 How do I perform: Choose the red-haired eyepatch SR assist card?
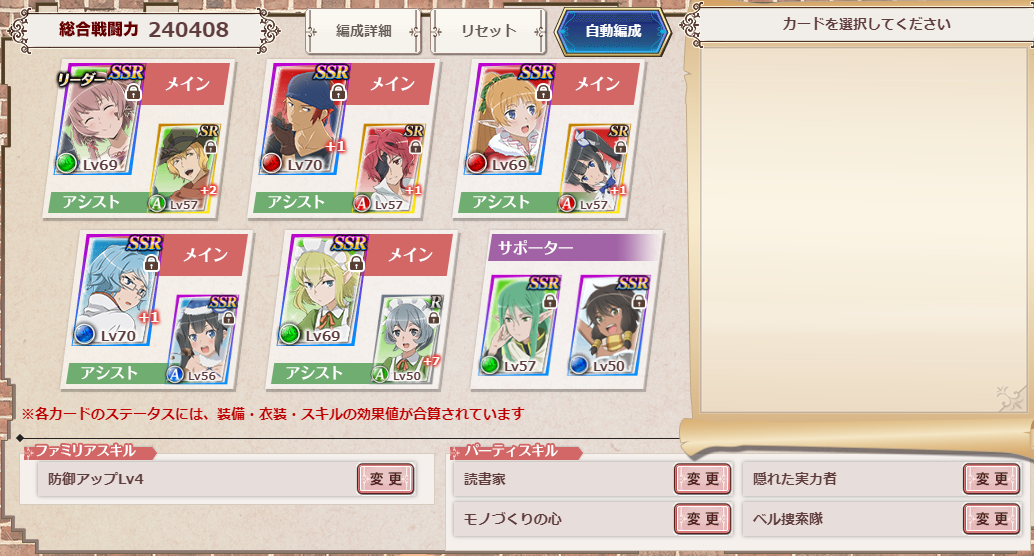(x=388, y=169)
